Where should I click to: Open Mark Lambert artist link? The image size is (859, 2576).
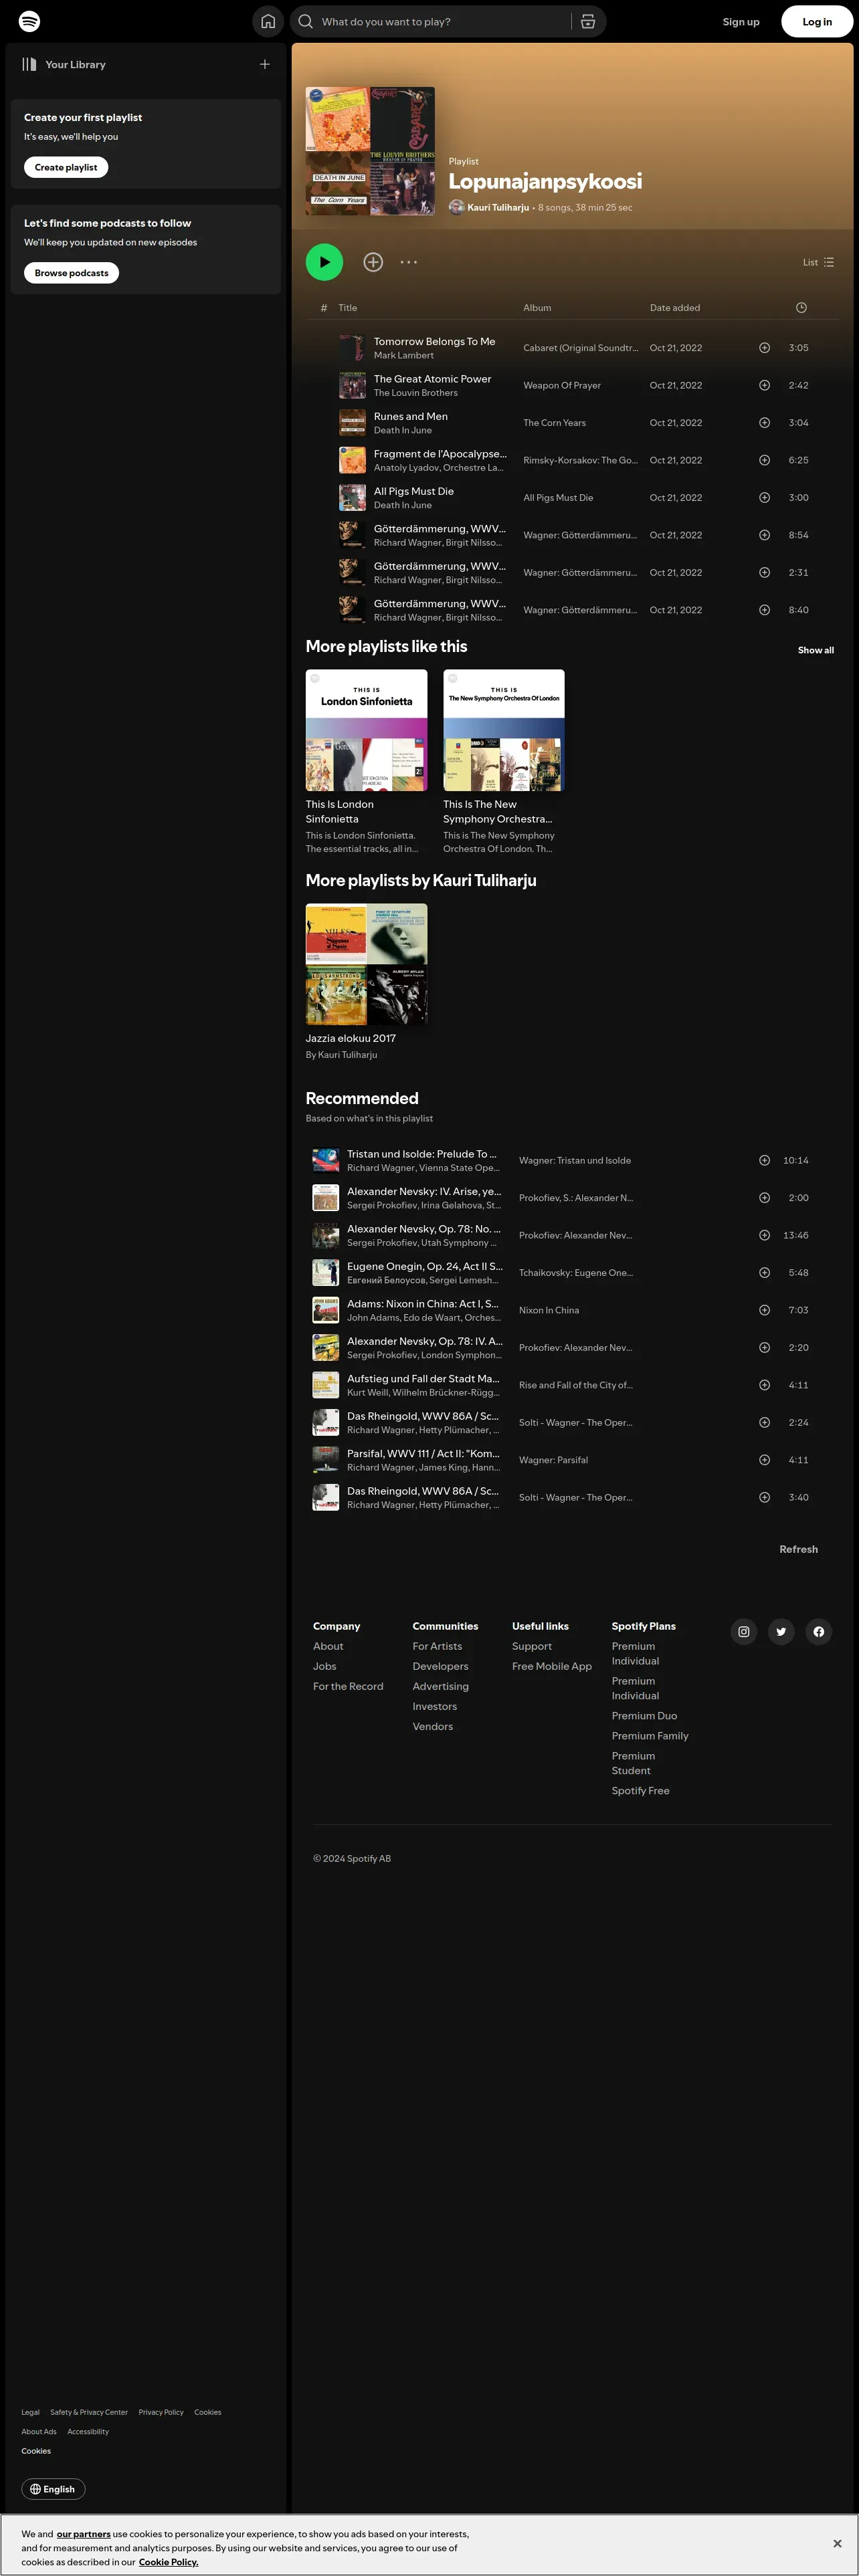pos(404,355)
